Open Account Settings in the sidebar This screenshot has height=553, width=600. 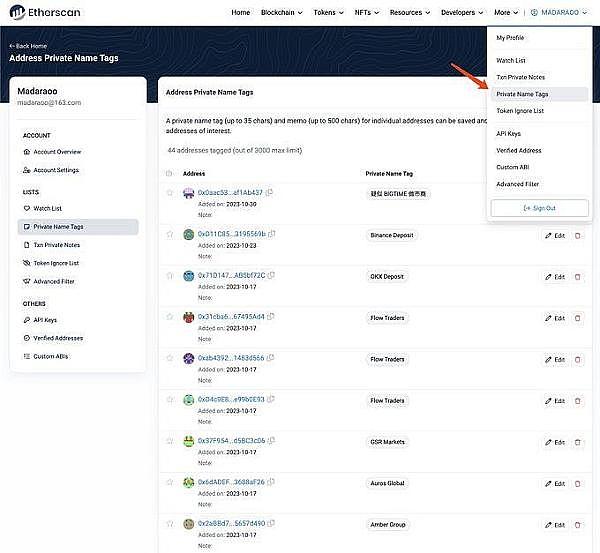tap(57, 170)
